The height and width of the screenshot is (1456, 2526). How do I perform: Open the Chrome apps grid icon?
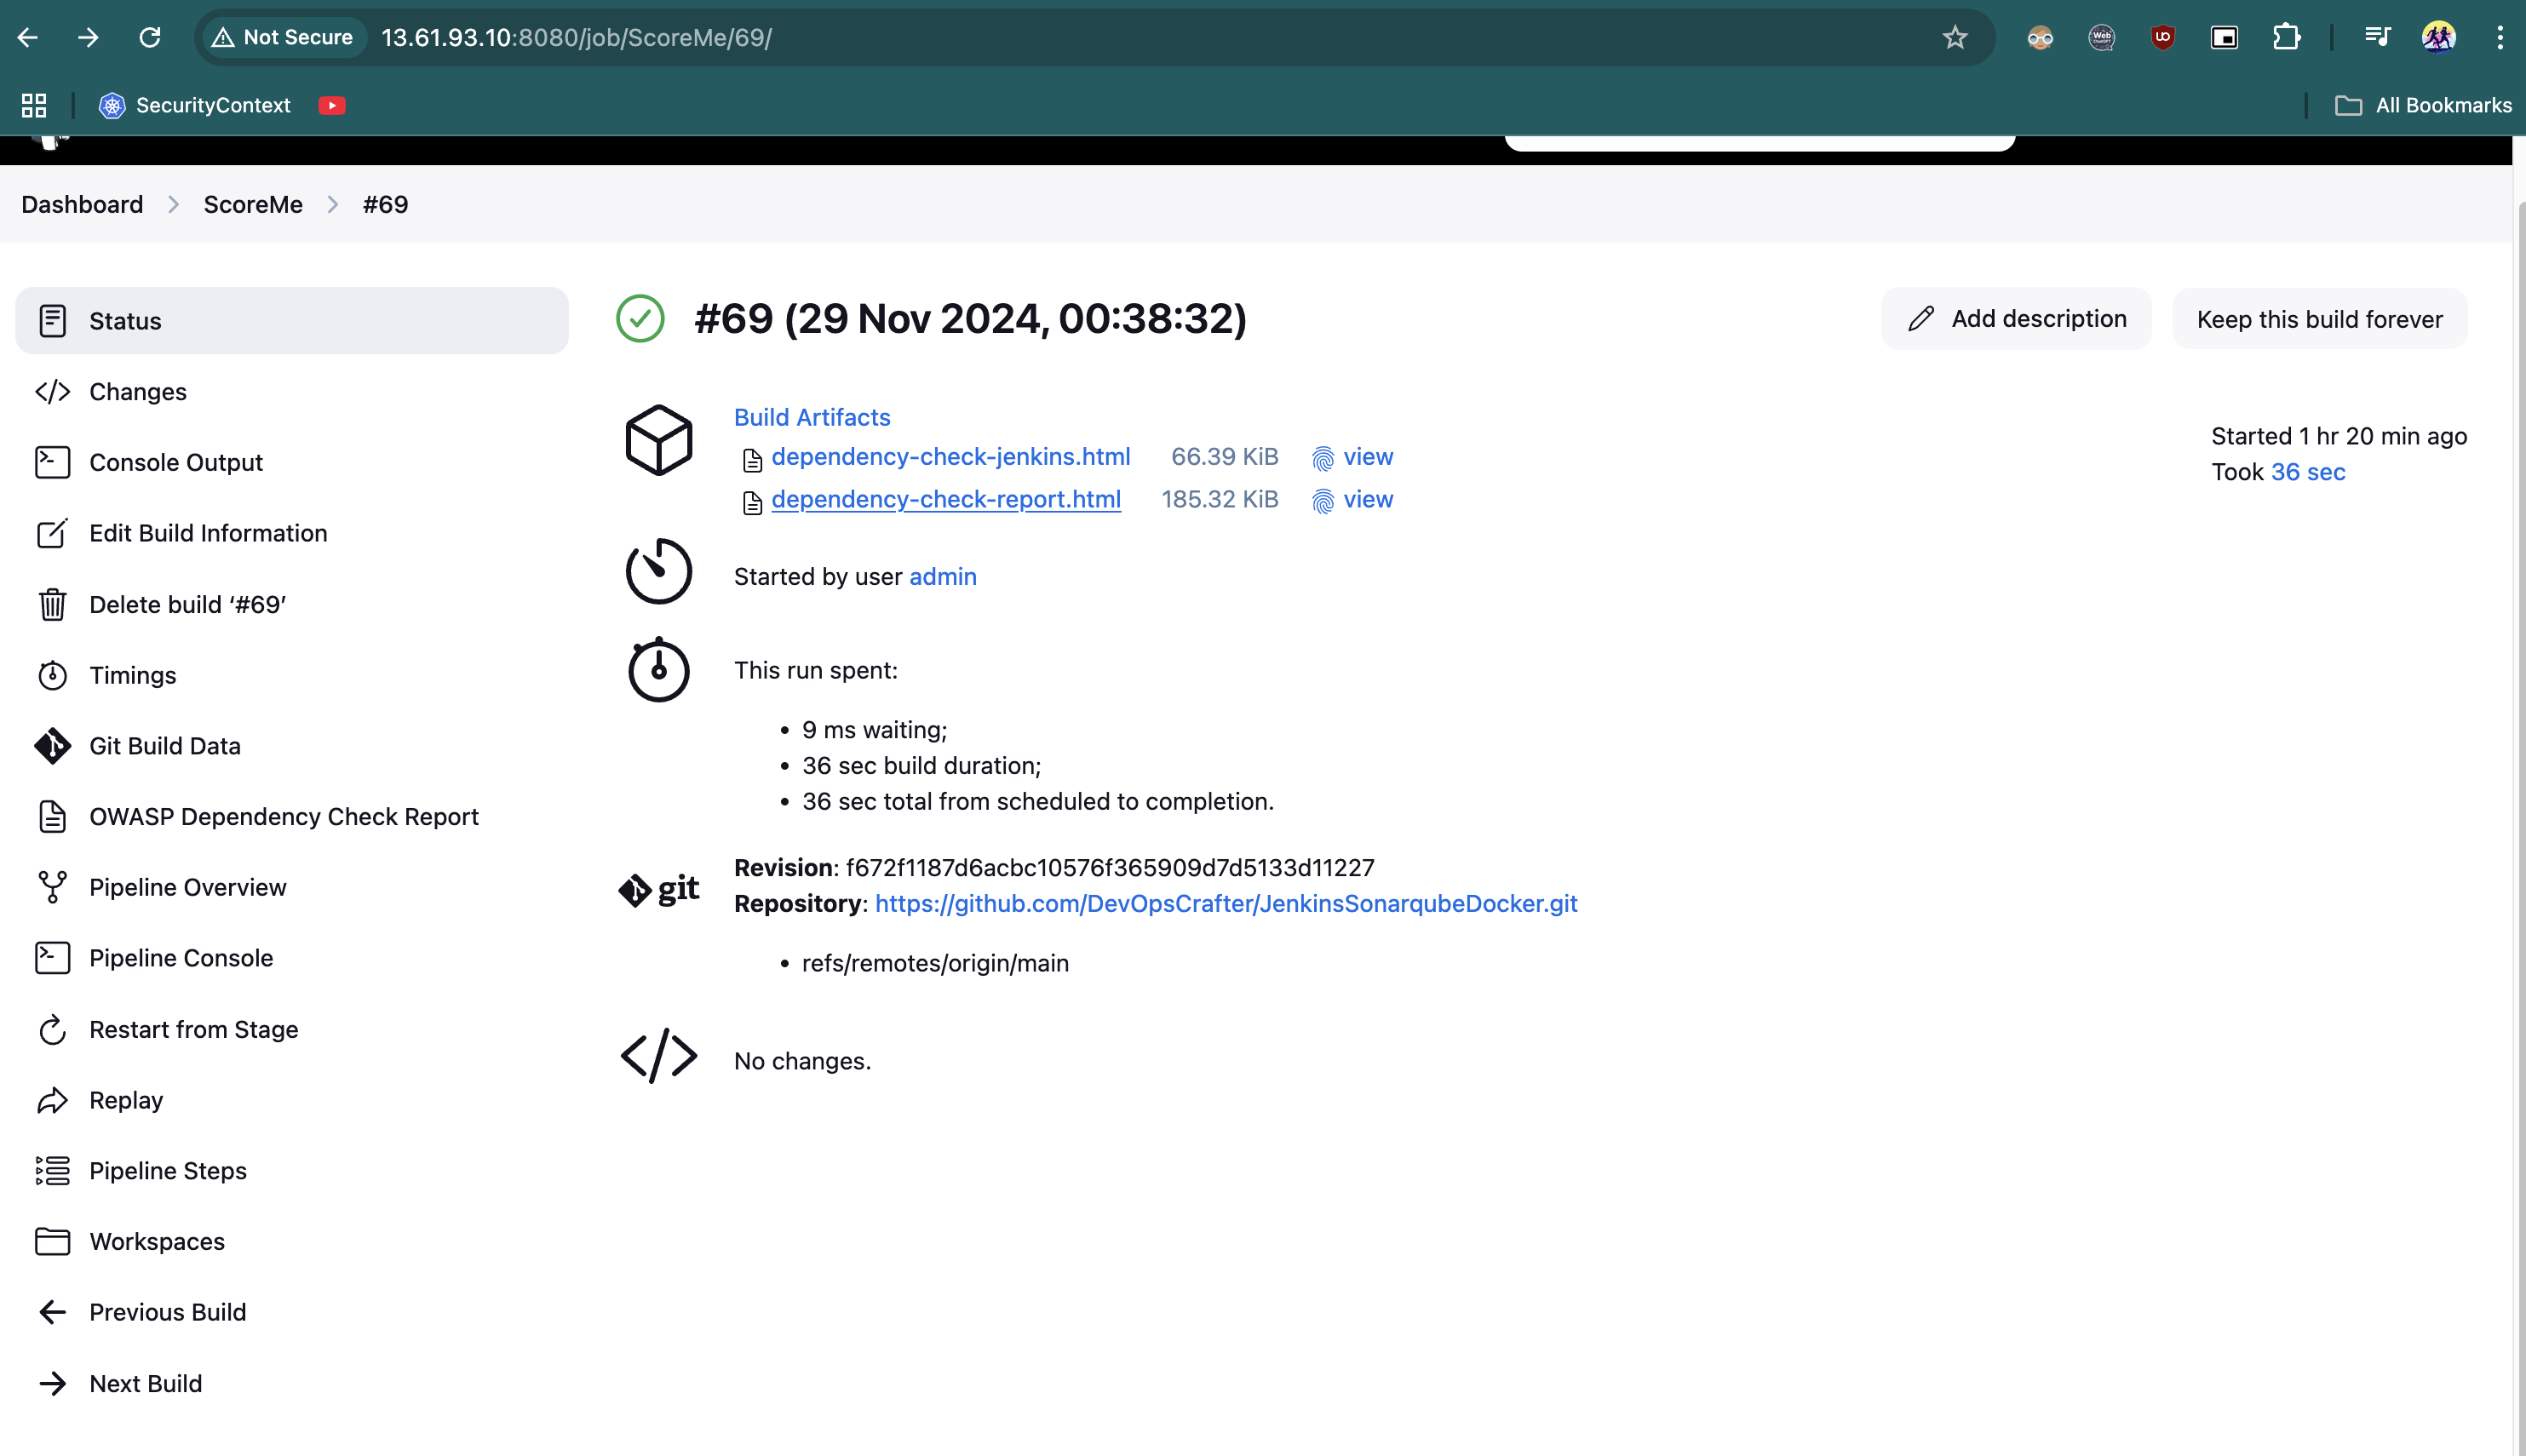34,105
